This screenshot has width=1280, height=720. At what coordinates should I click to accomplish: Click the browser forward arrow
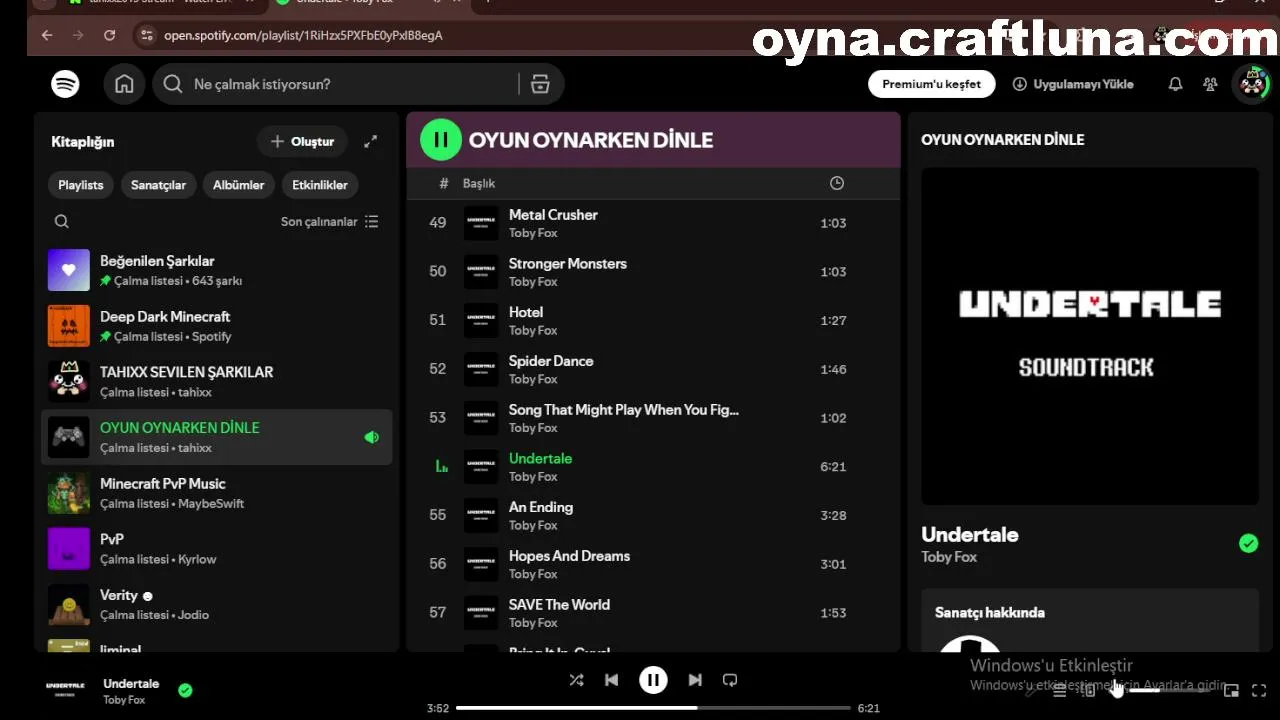tap(78, 35)
